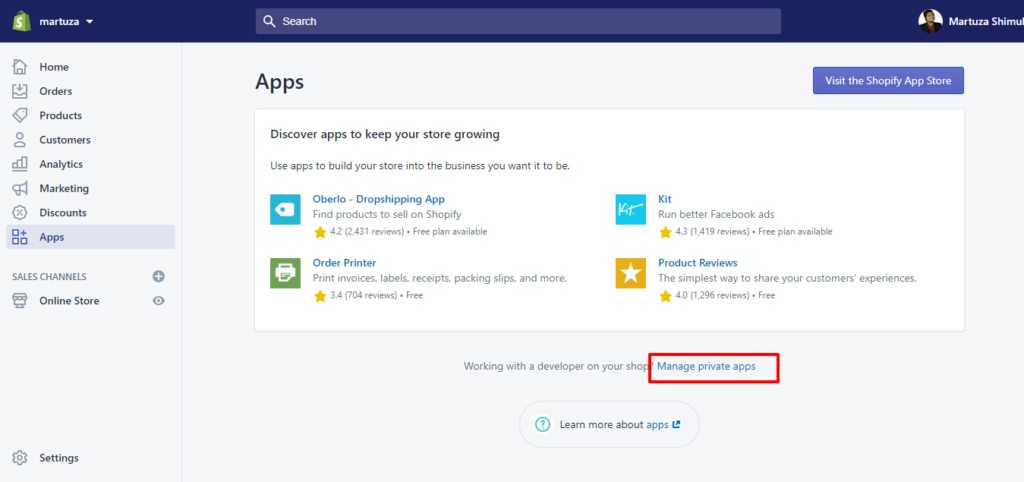Click the Product Reviews star icon

(630, 273)
